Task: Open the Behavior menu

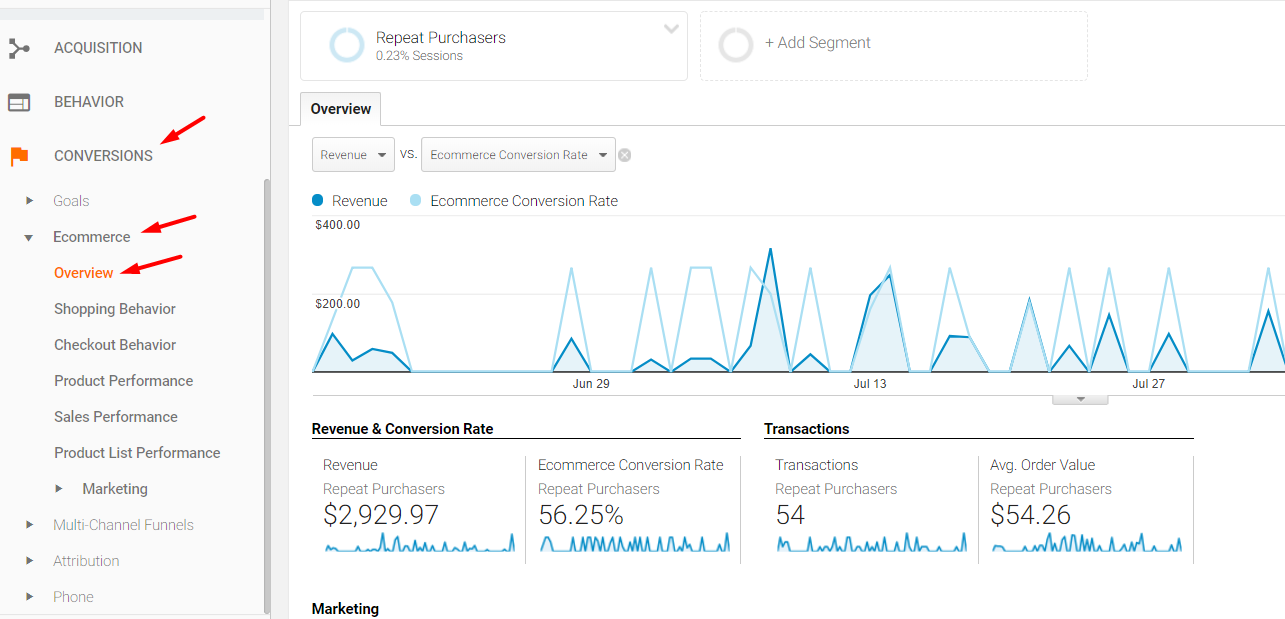Action: pos(89,102)
